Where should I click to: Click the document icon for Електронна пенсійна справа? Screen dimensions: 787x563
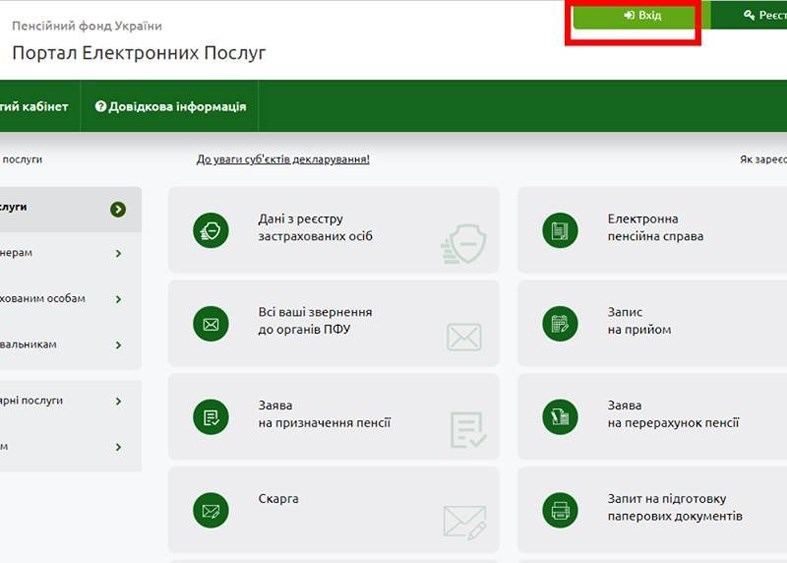click(560, 230)
